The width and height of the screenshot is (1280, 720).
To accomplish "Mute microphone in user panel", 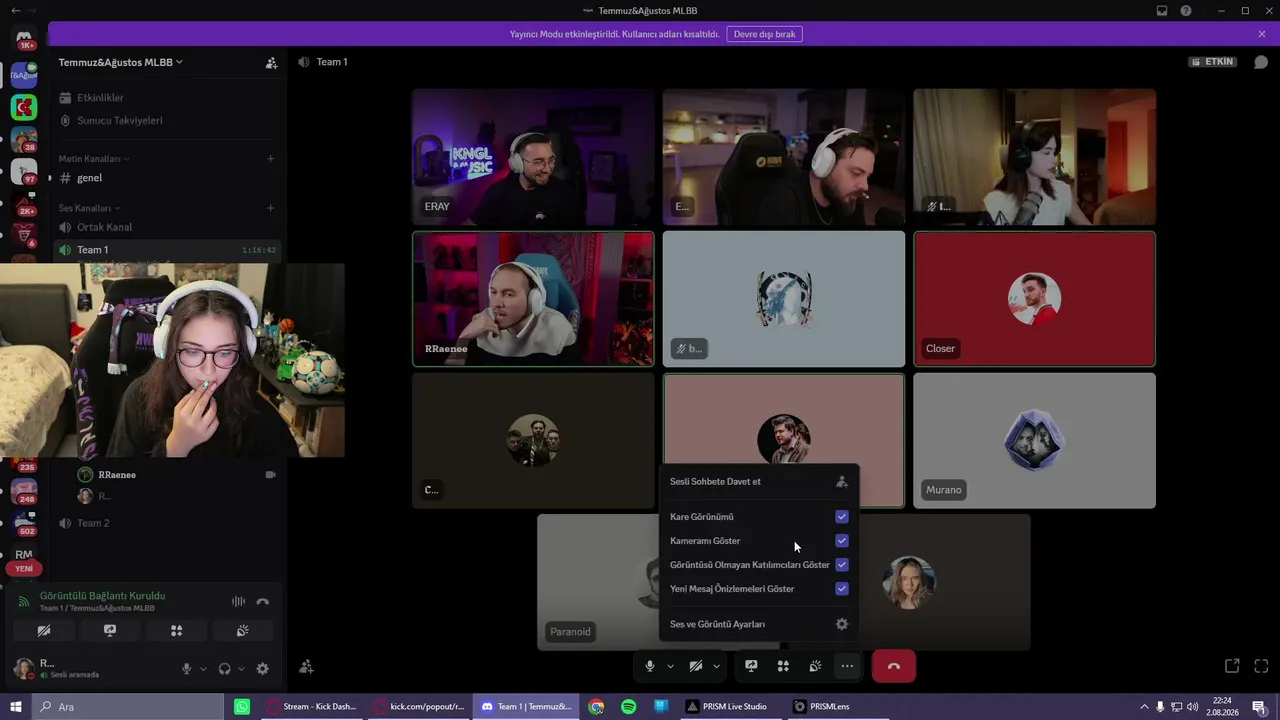I will (186, 669).
